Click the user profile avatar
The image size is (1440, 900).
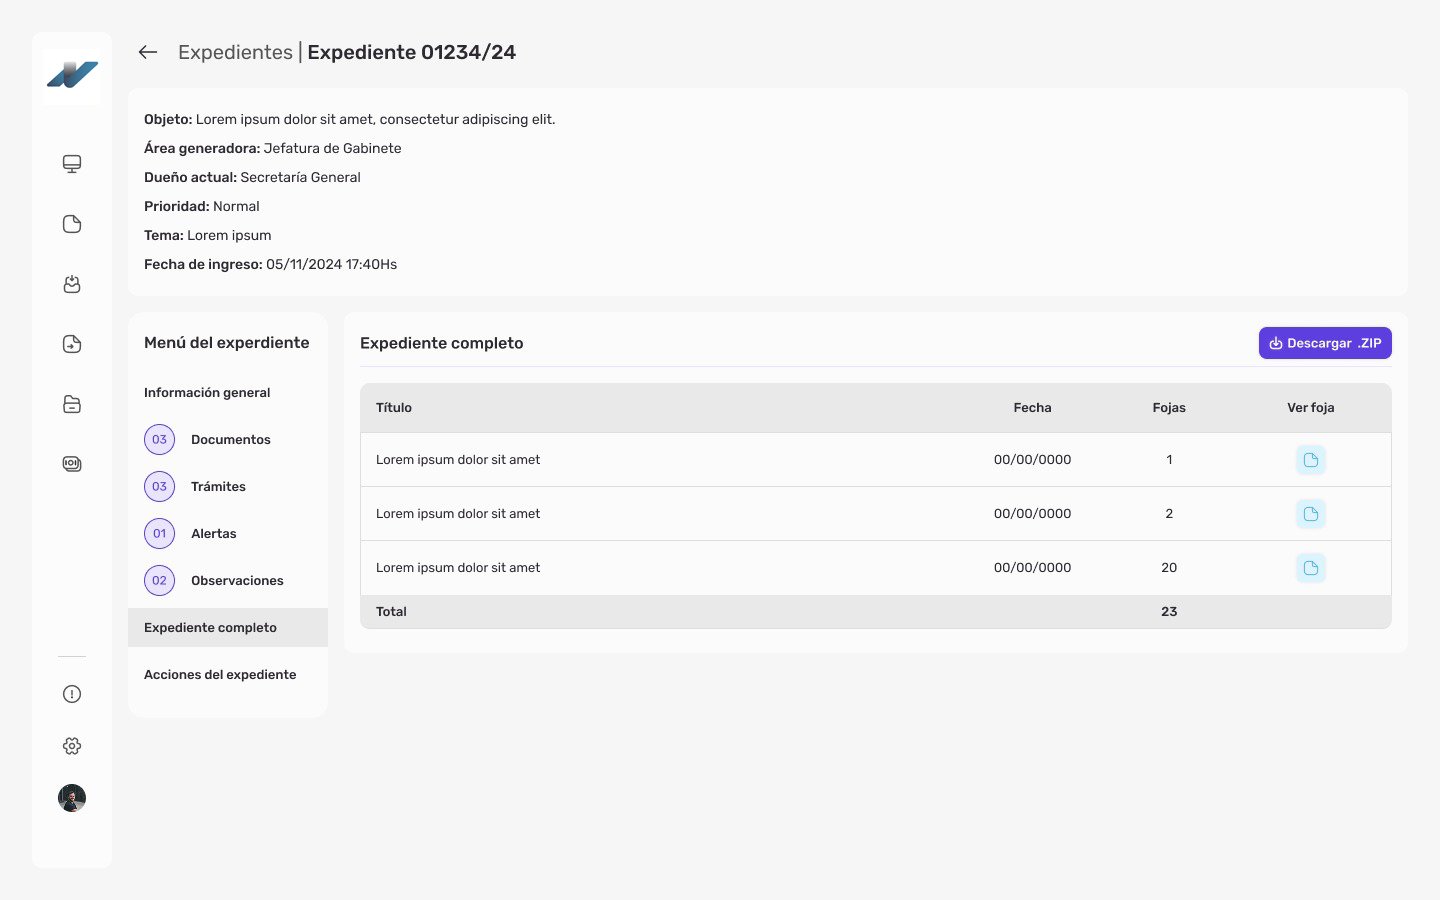click(72, 798)
